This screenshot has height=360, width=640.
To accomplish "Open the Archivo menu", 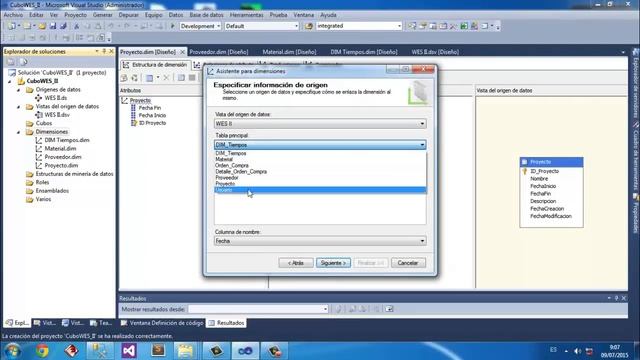I will pos(13,15).
